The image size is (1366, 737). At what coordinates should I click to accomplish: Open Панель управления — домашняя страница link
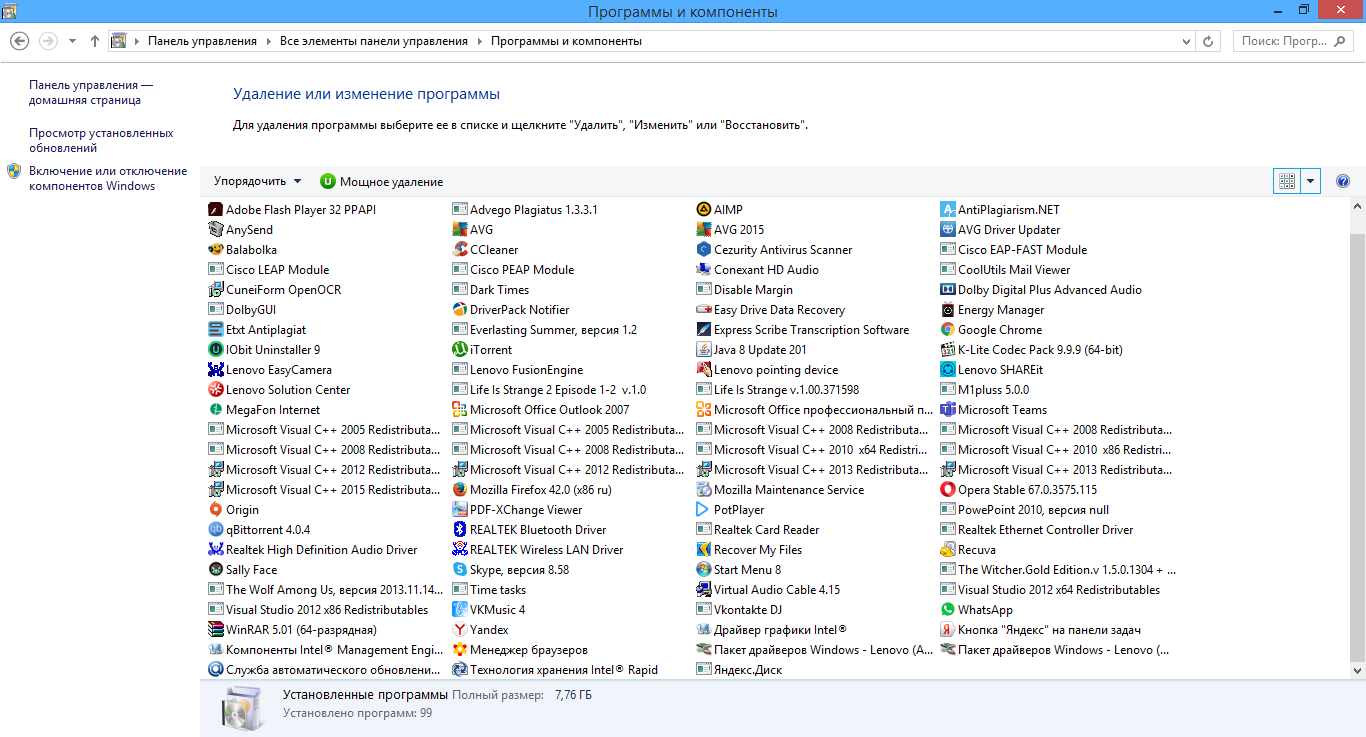(91, 93)
